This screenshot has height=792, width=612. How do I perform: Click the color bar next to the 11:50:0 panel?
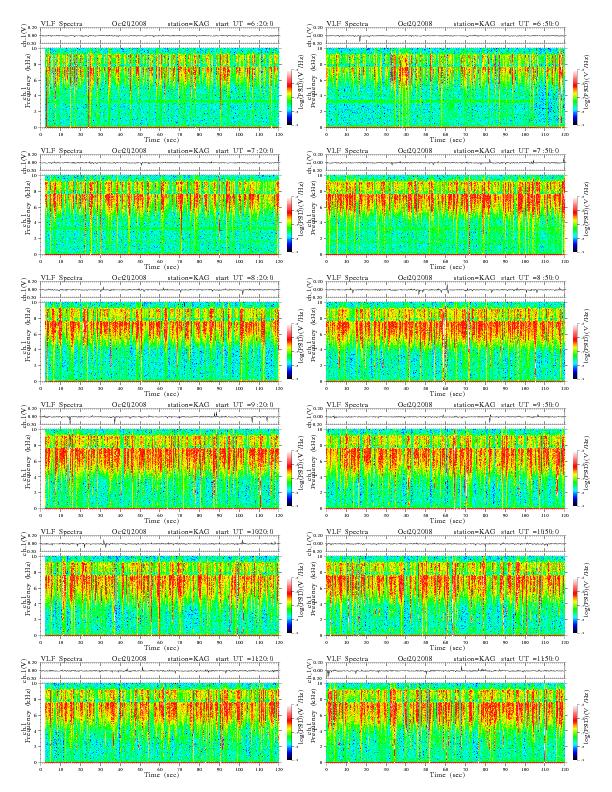[x=575, y=732]
